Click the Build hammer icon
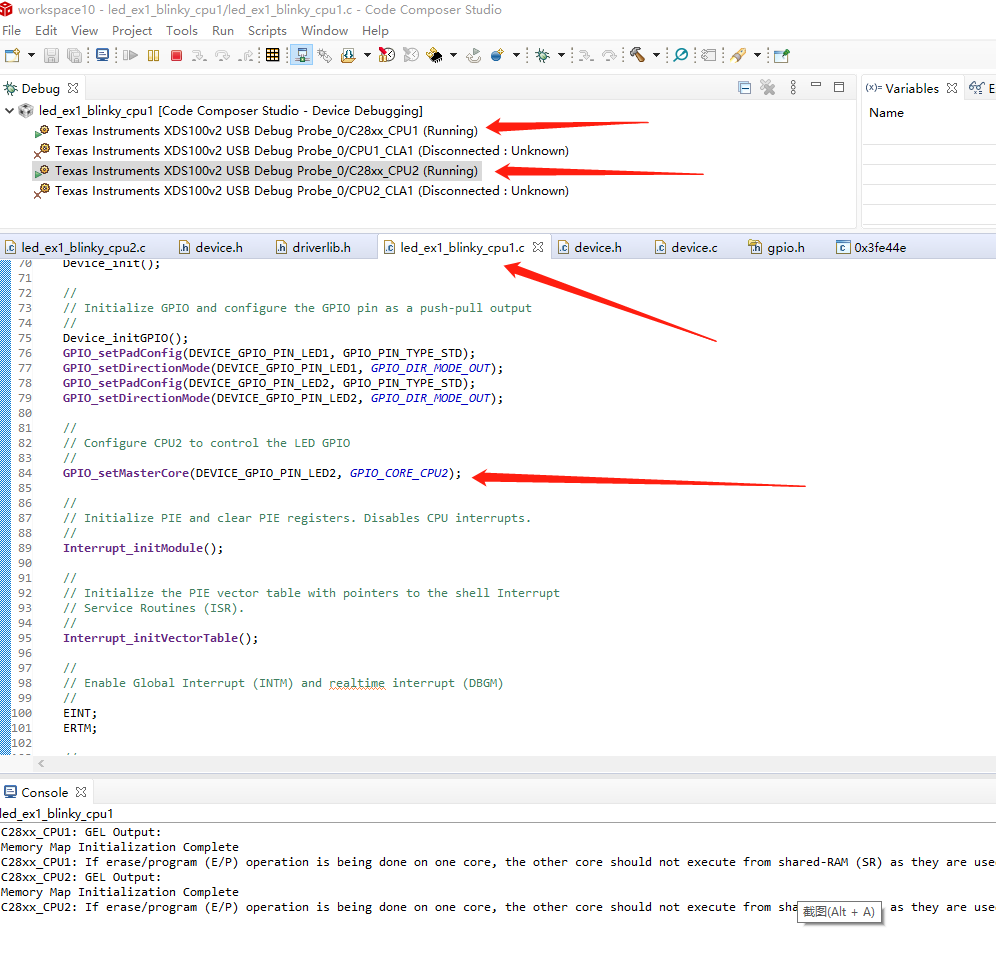Viewport: 996px width, 958px height. pos(638,55)
